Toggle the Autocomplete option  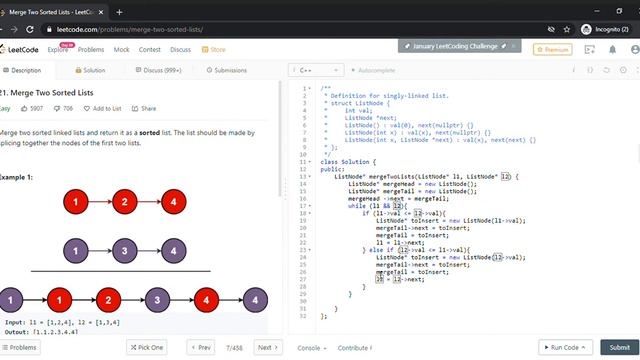click(x=373, y=70)
